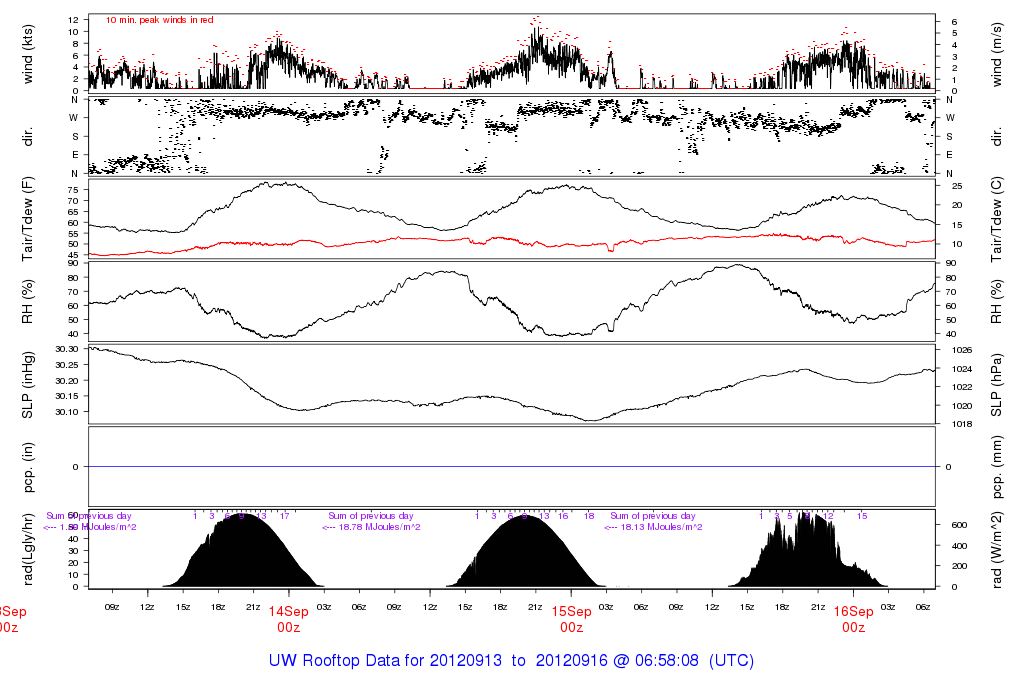Viewport: 1024px width, 700px height.
Task: Select the "wind (m/s)" right axis label
Action: pyautogui.click(x=996, y=55)
